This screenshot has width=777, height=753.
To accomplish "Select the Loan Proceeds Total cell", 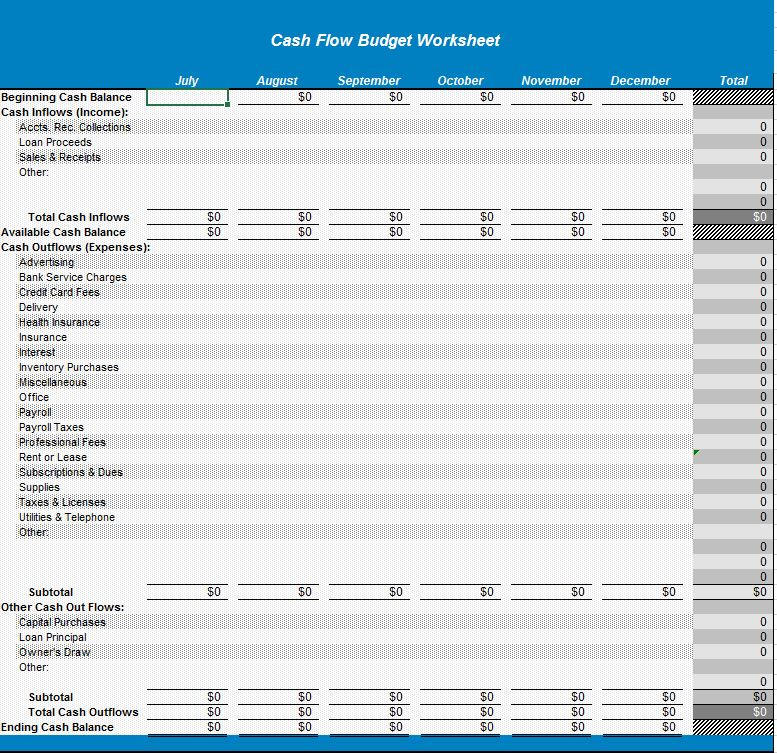I will tap(733, 142).
